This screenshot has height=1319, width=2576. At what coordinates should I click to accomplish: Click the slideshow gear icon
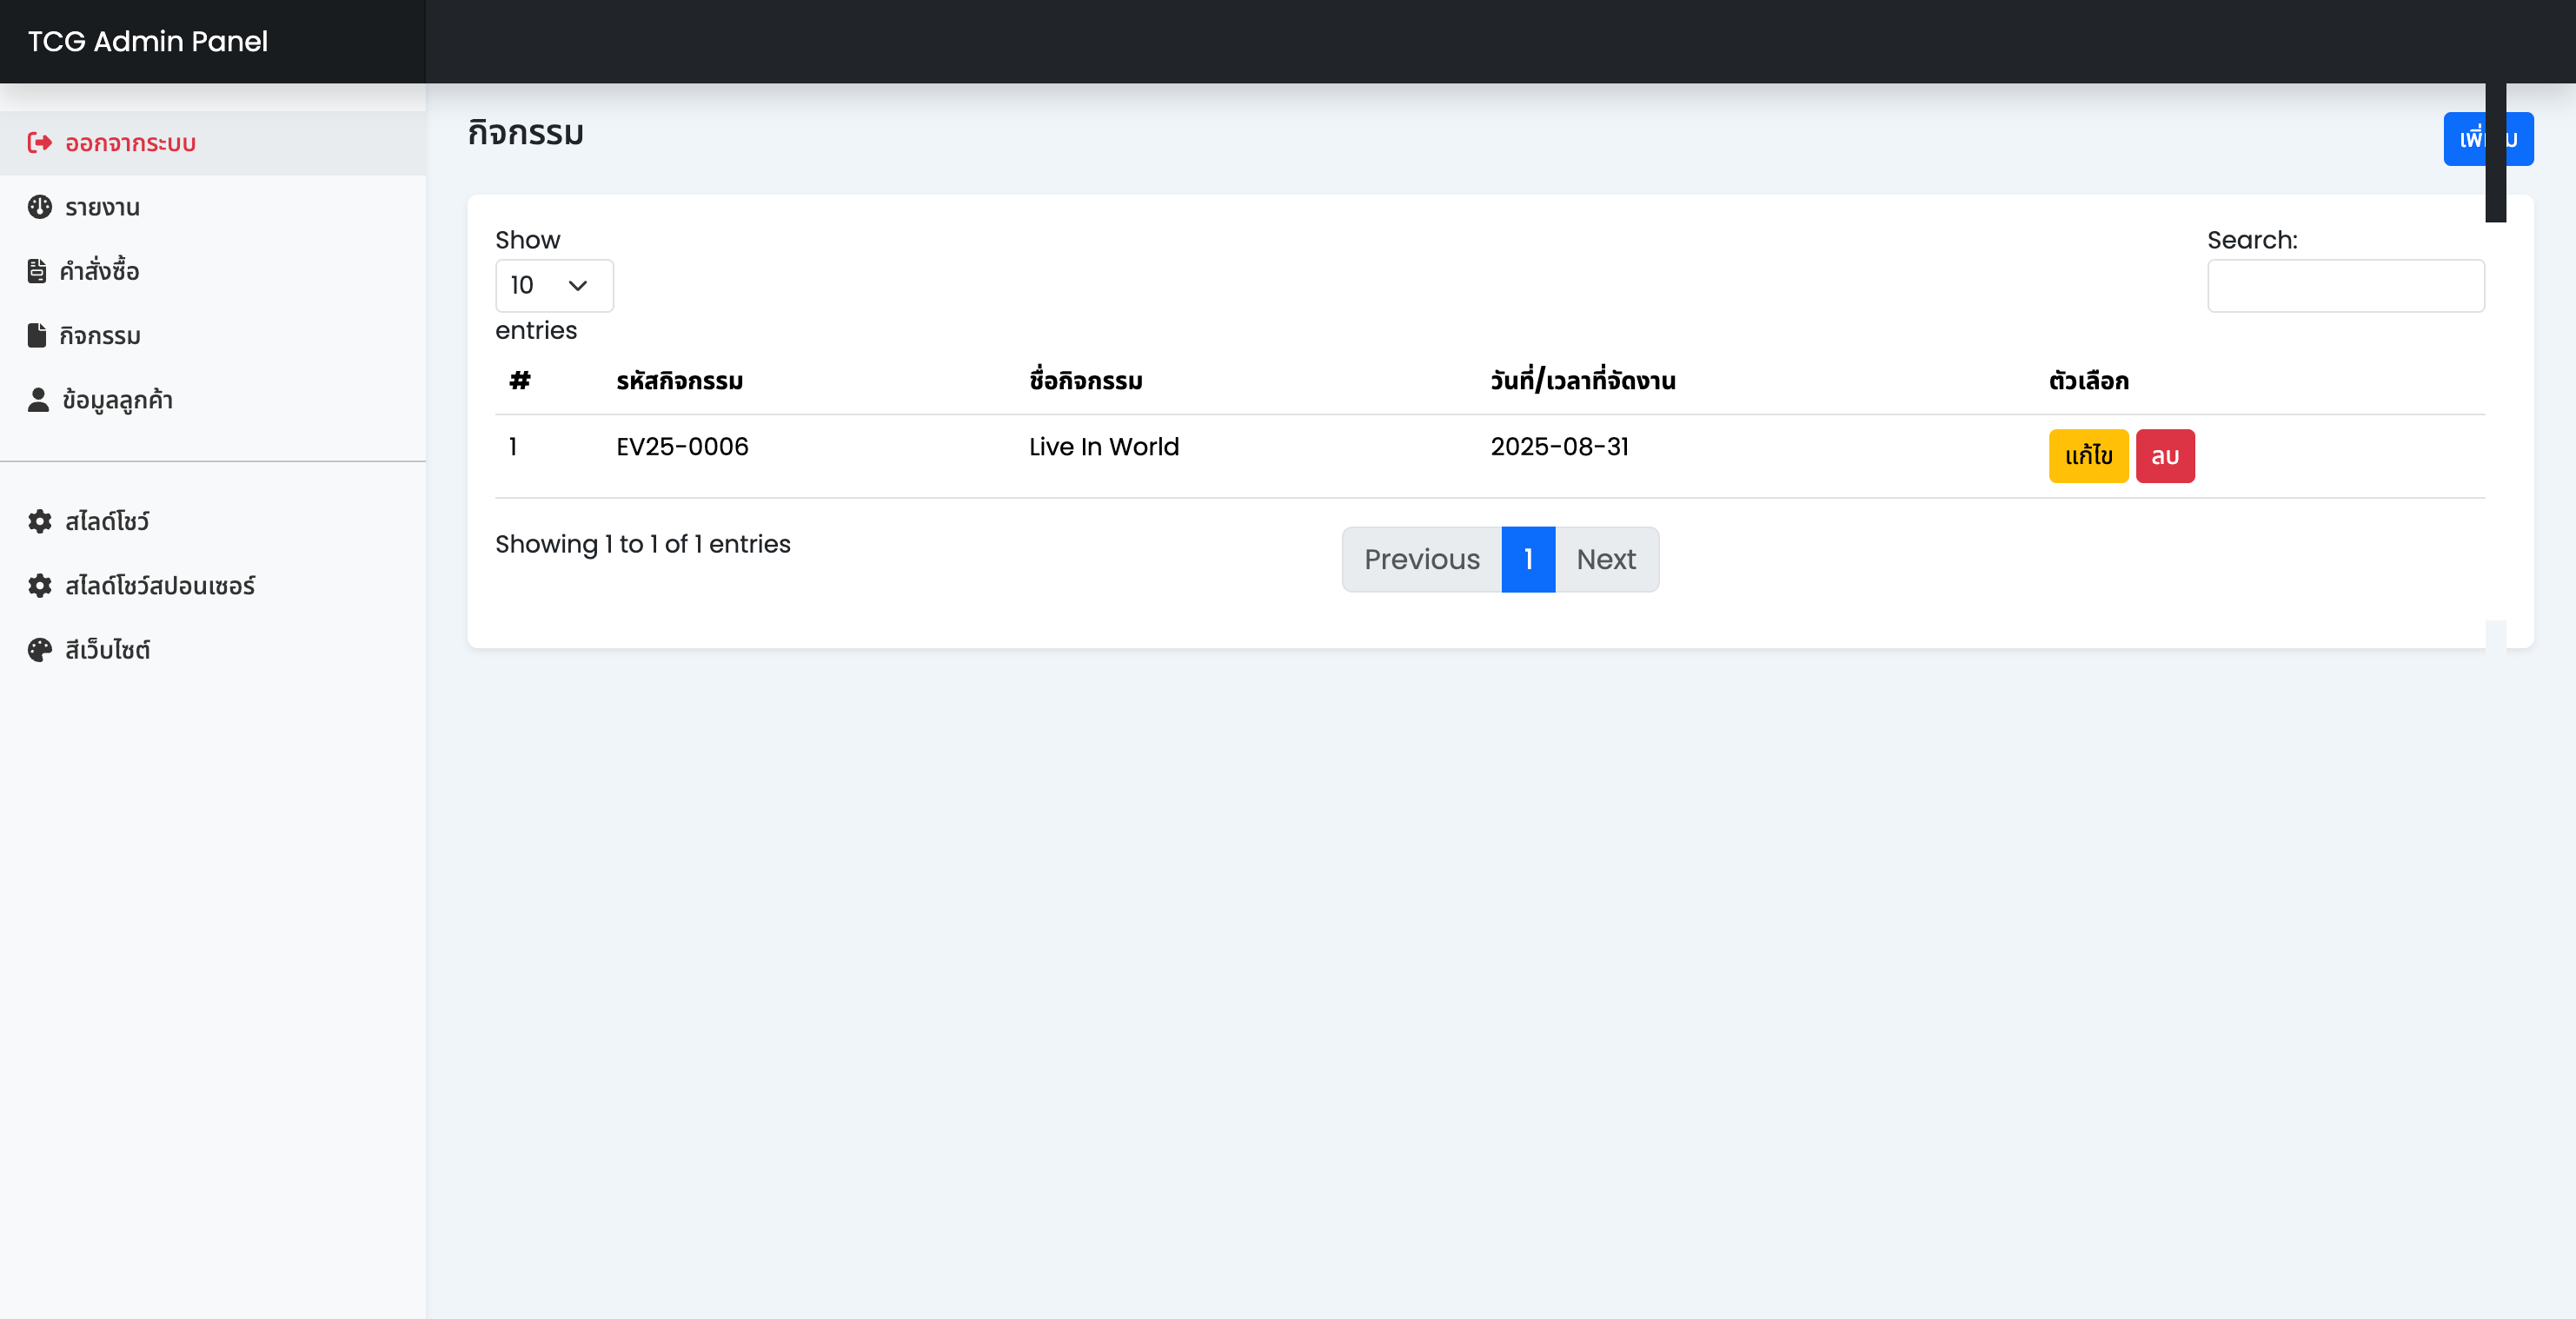[x=39, y=521]
